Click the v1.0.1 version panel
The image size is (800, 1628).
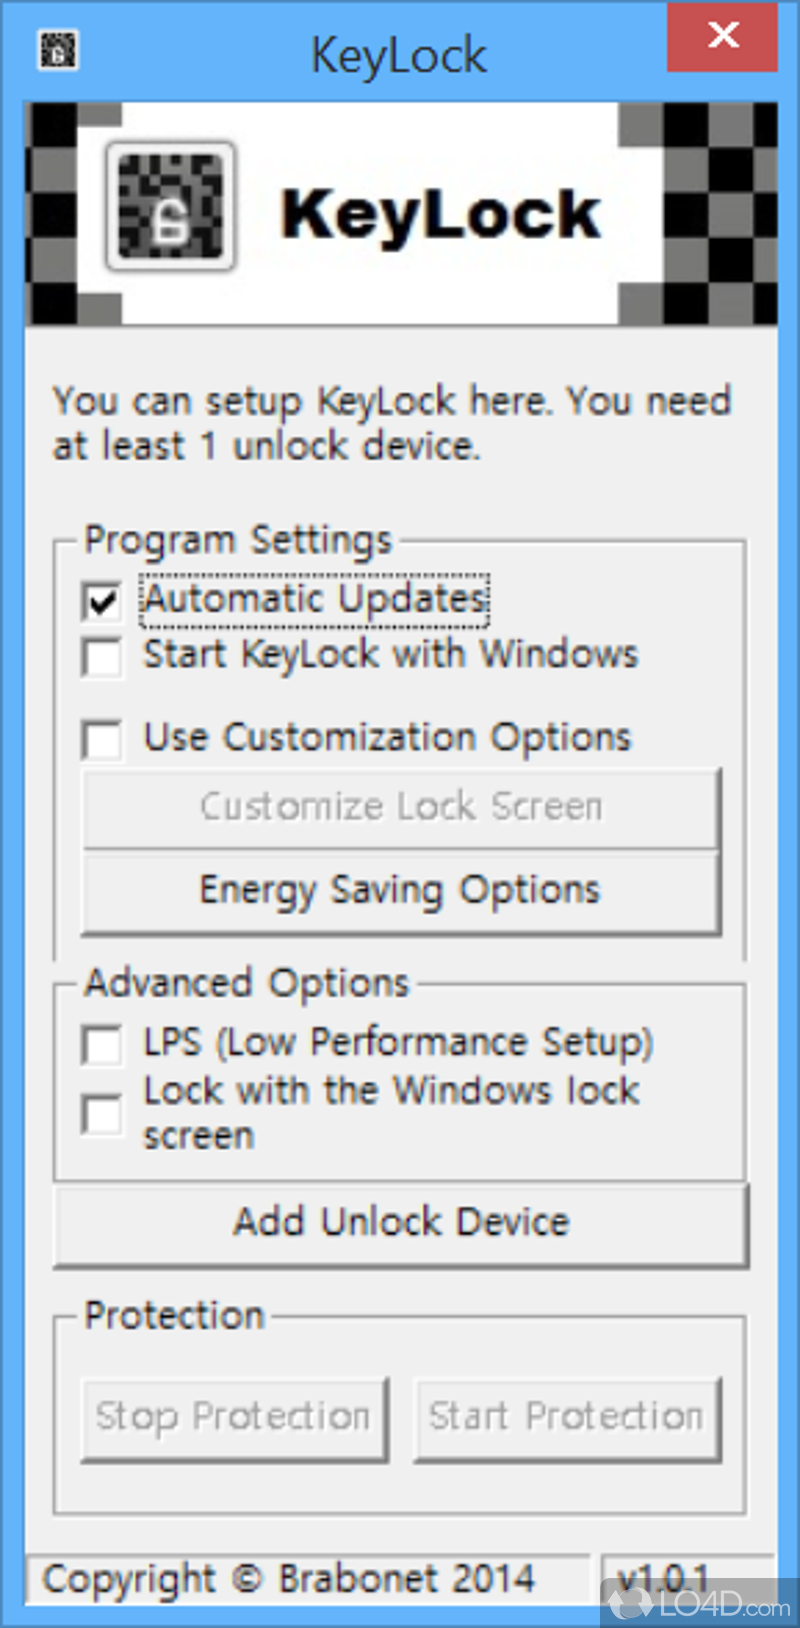tap(663, 1579)
